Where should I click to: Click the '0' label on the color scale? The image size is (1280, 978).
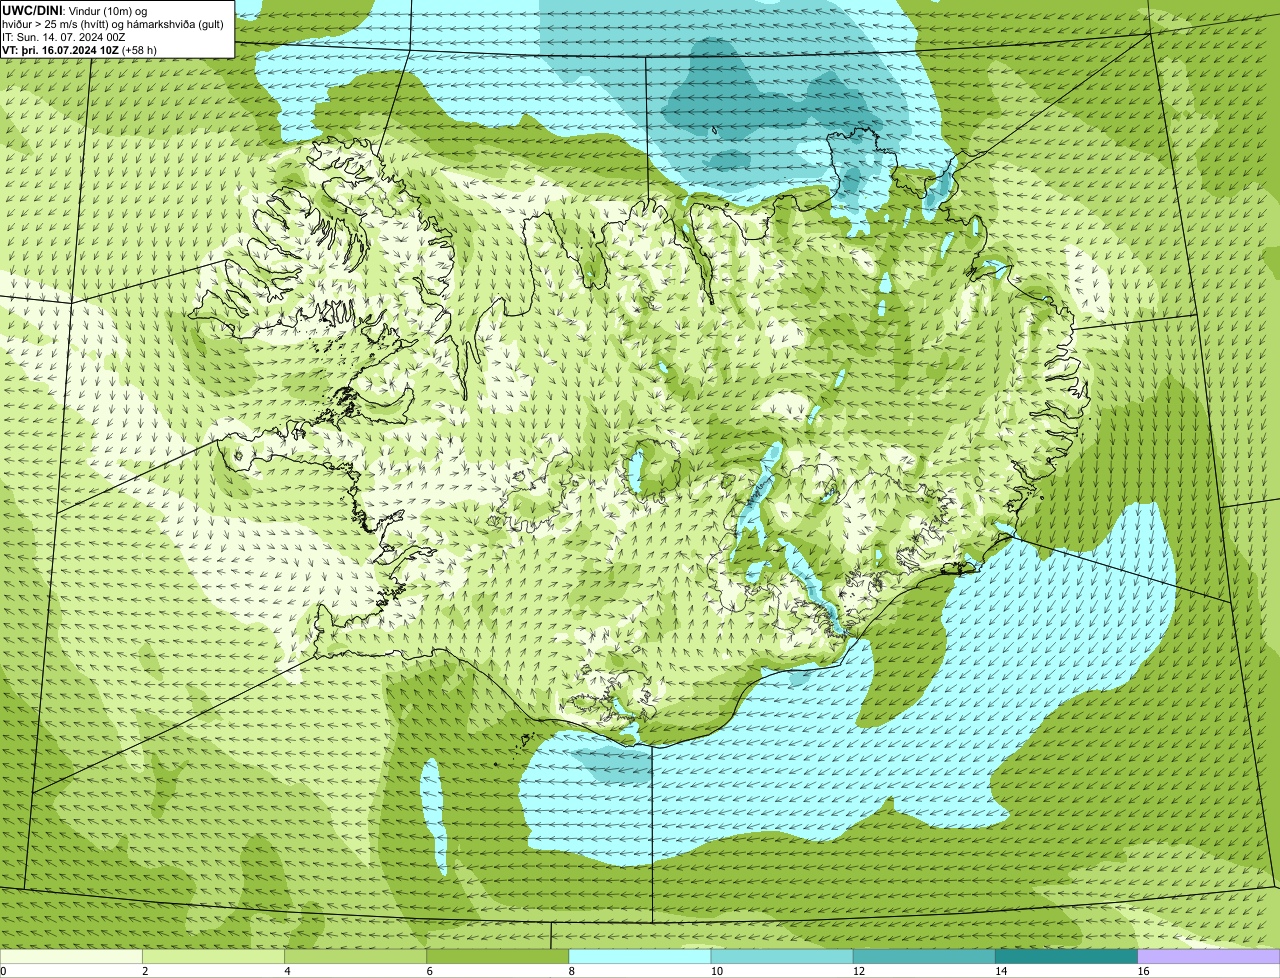[4, 971]
